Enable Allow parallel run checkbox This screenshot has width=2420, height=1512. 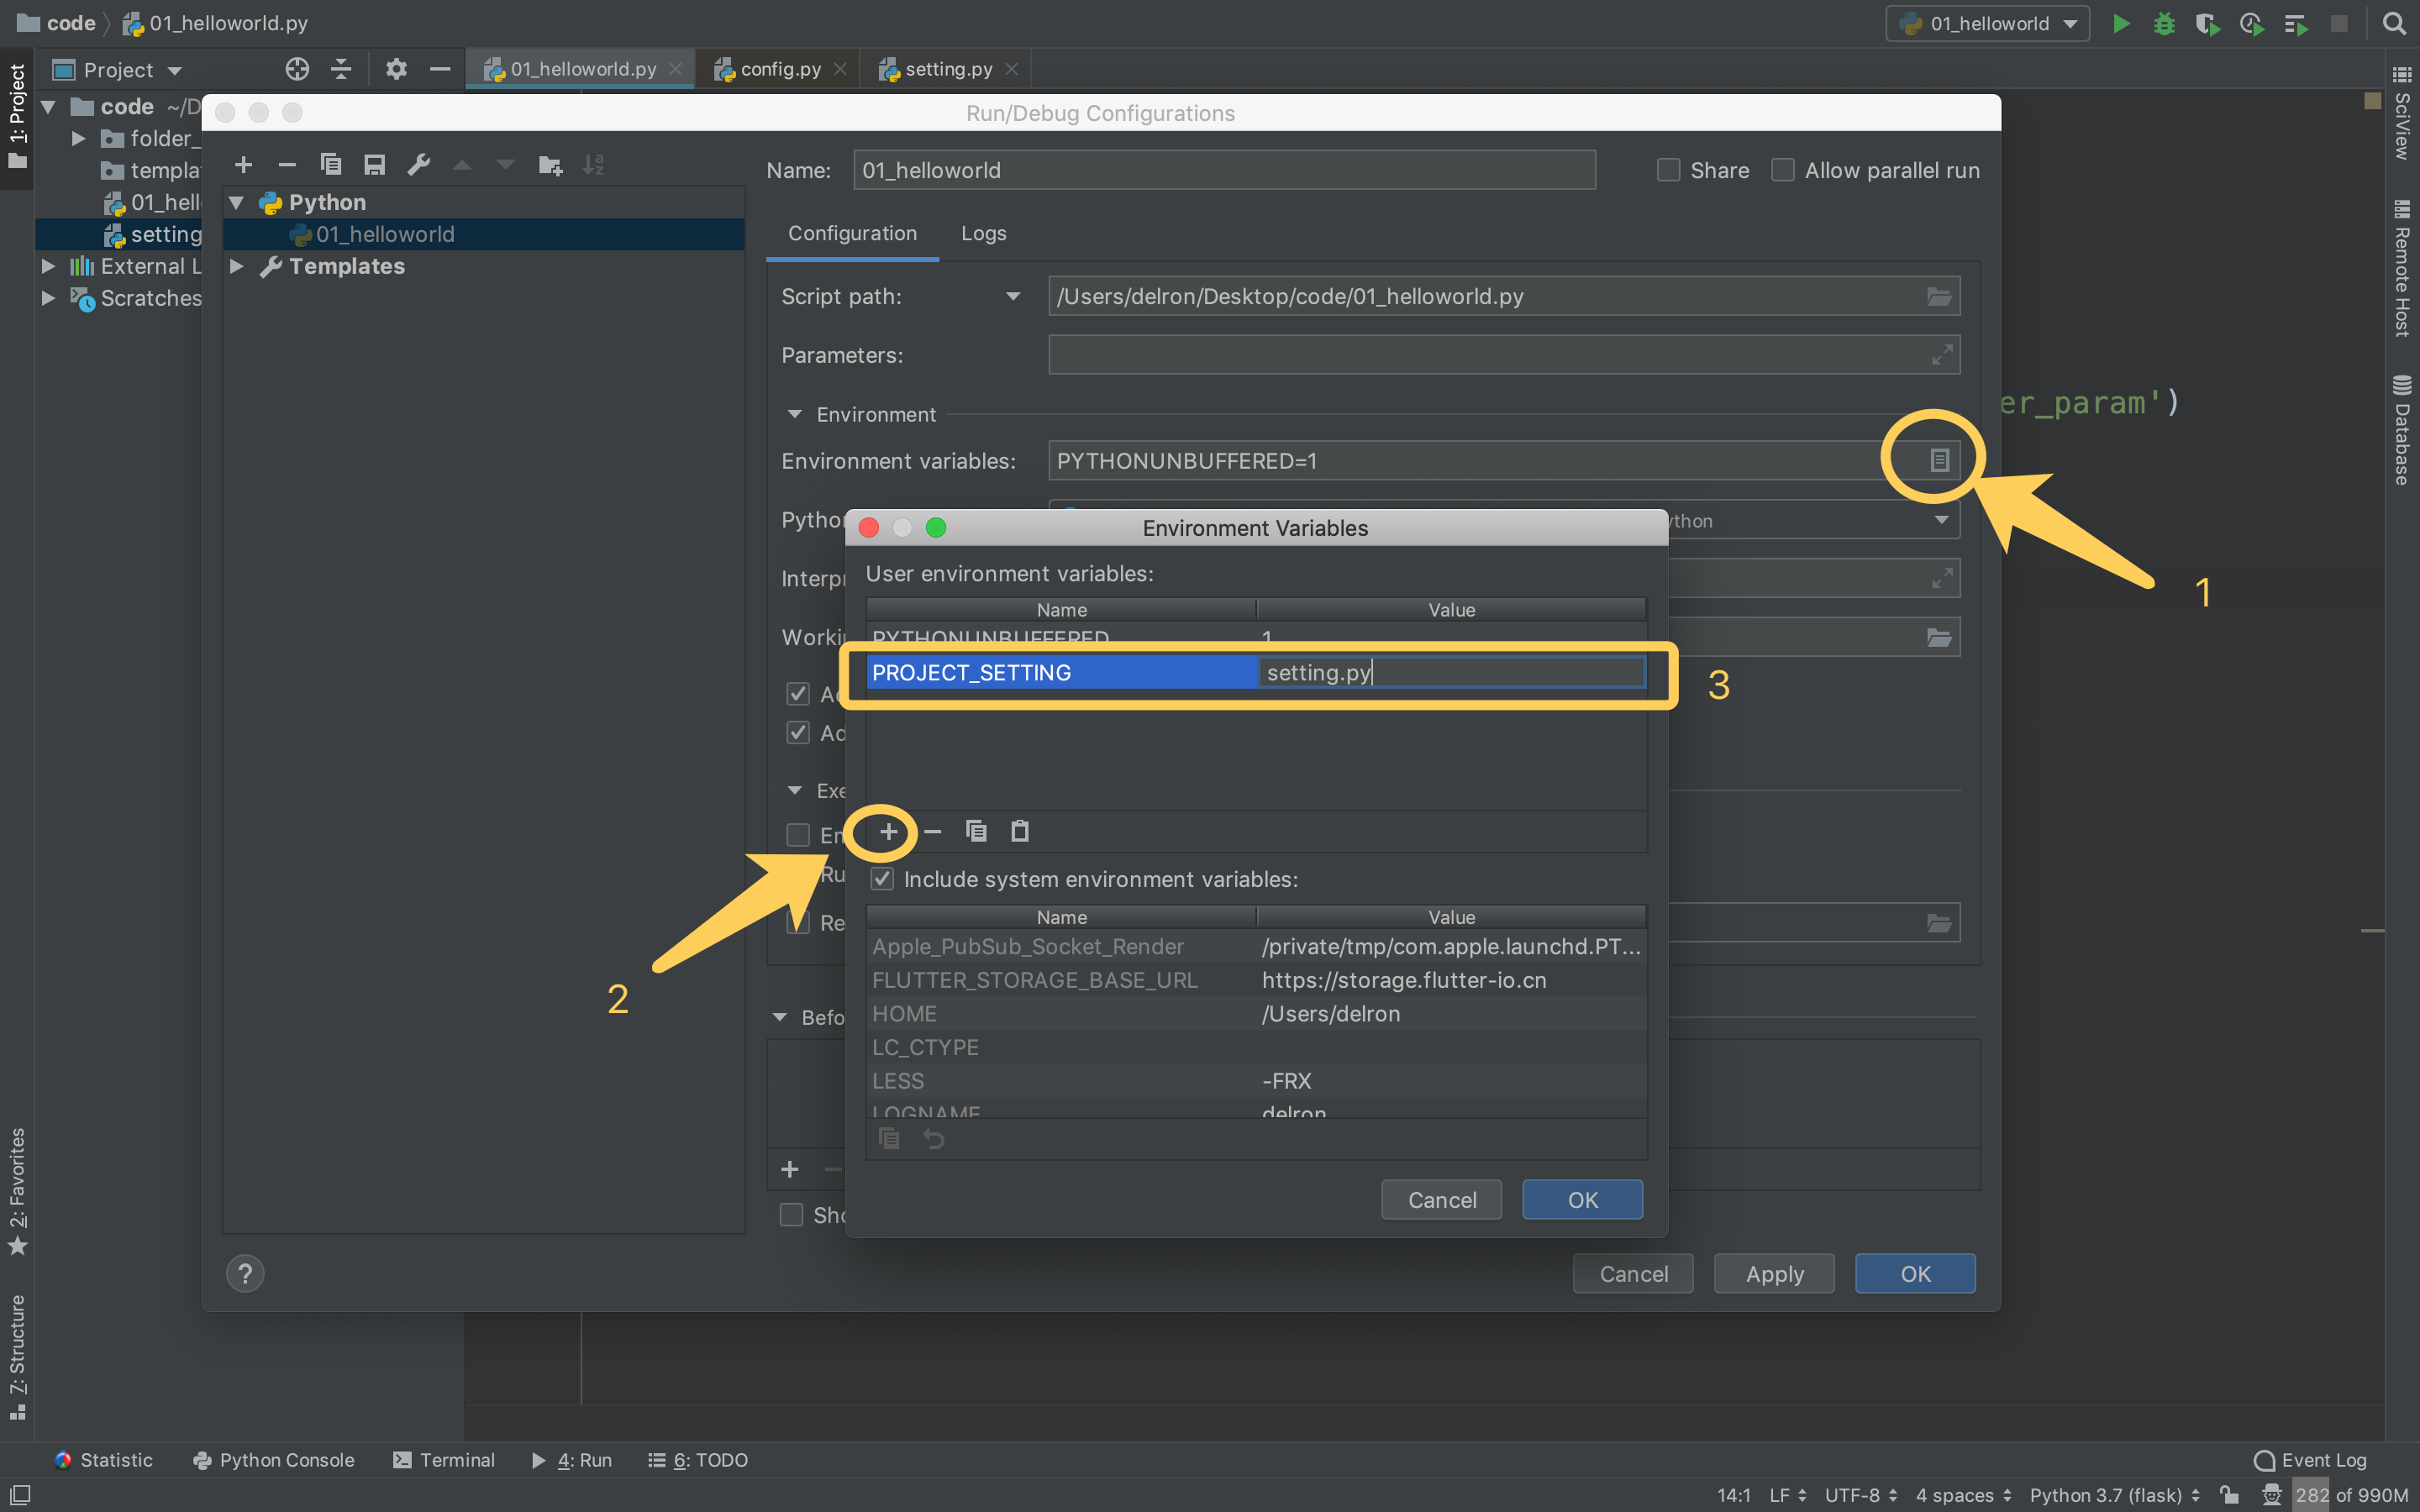point(1782,170)
